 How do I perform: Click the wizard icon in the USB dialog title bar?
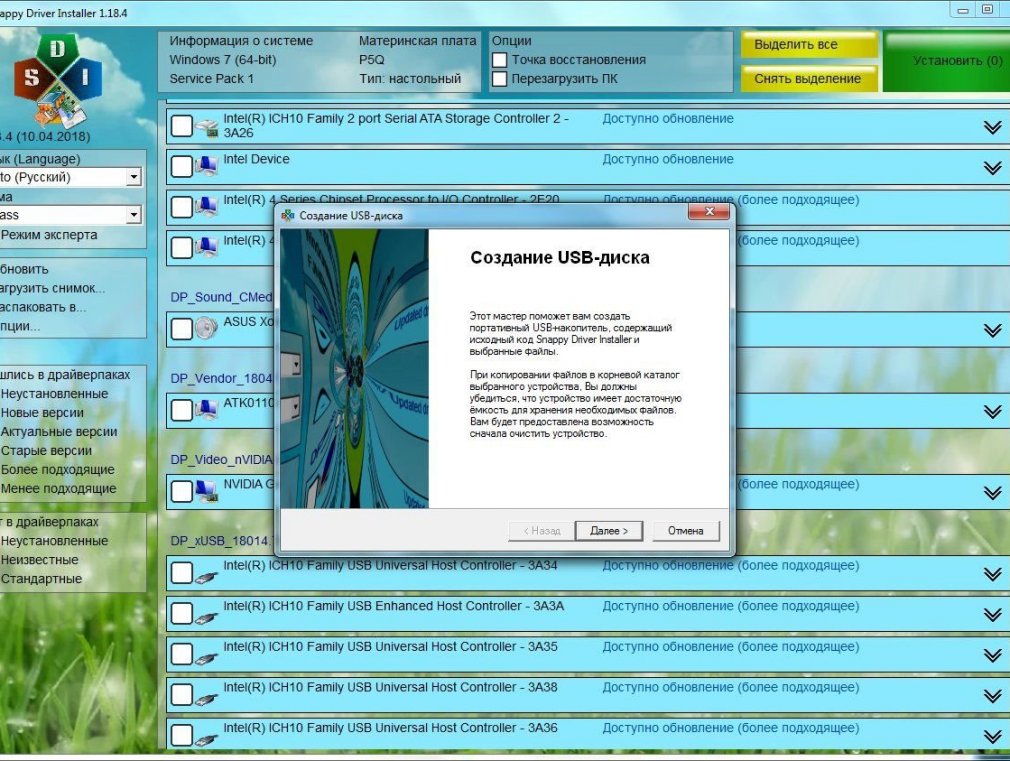288,215
